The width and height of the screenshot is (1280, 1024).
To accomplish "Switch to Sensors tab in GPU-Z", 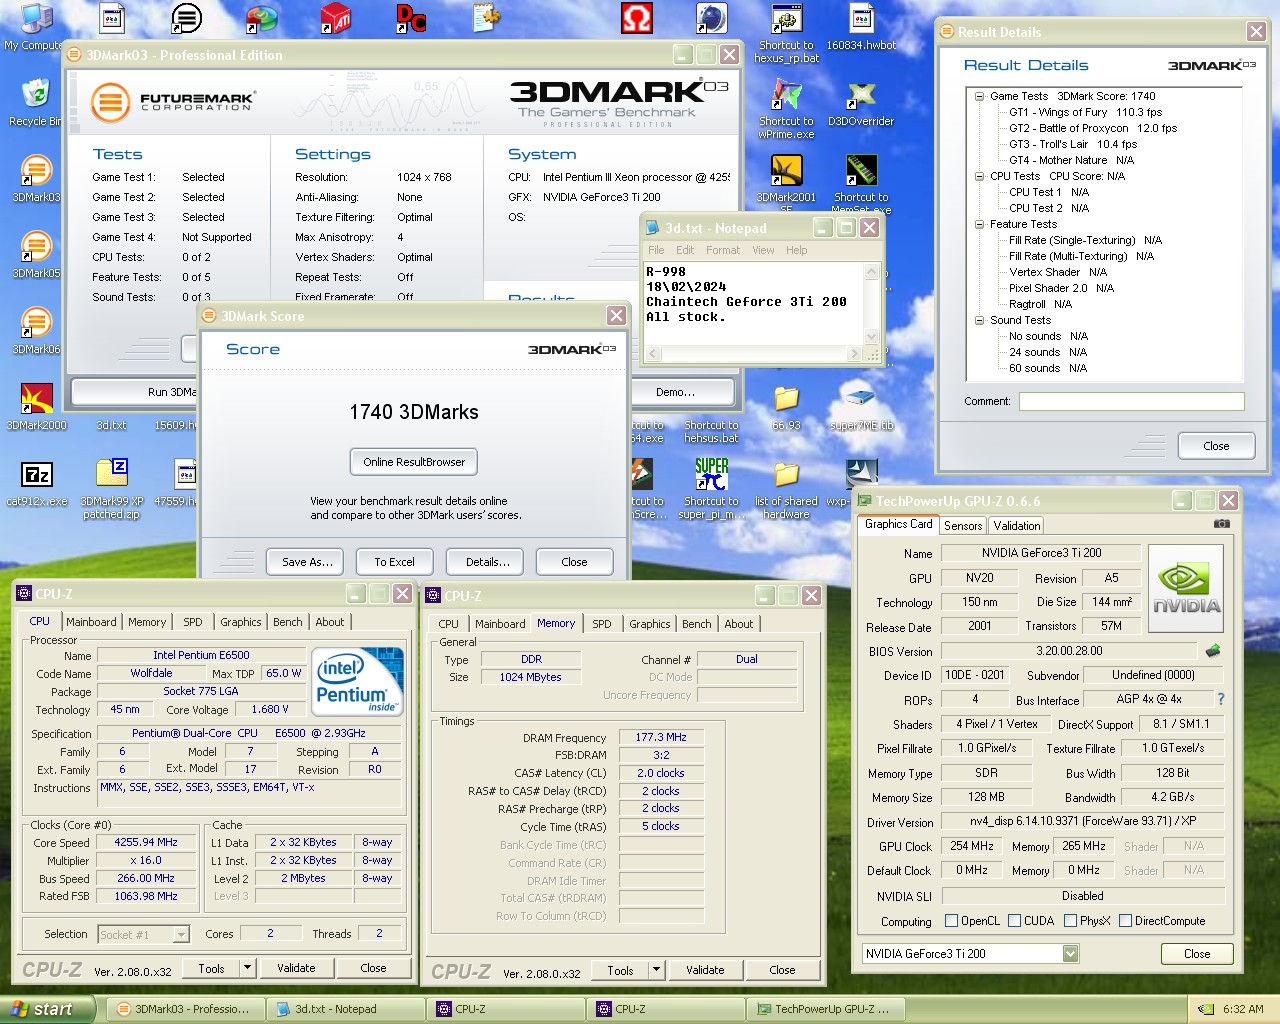I will 963,525.
